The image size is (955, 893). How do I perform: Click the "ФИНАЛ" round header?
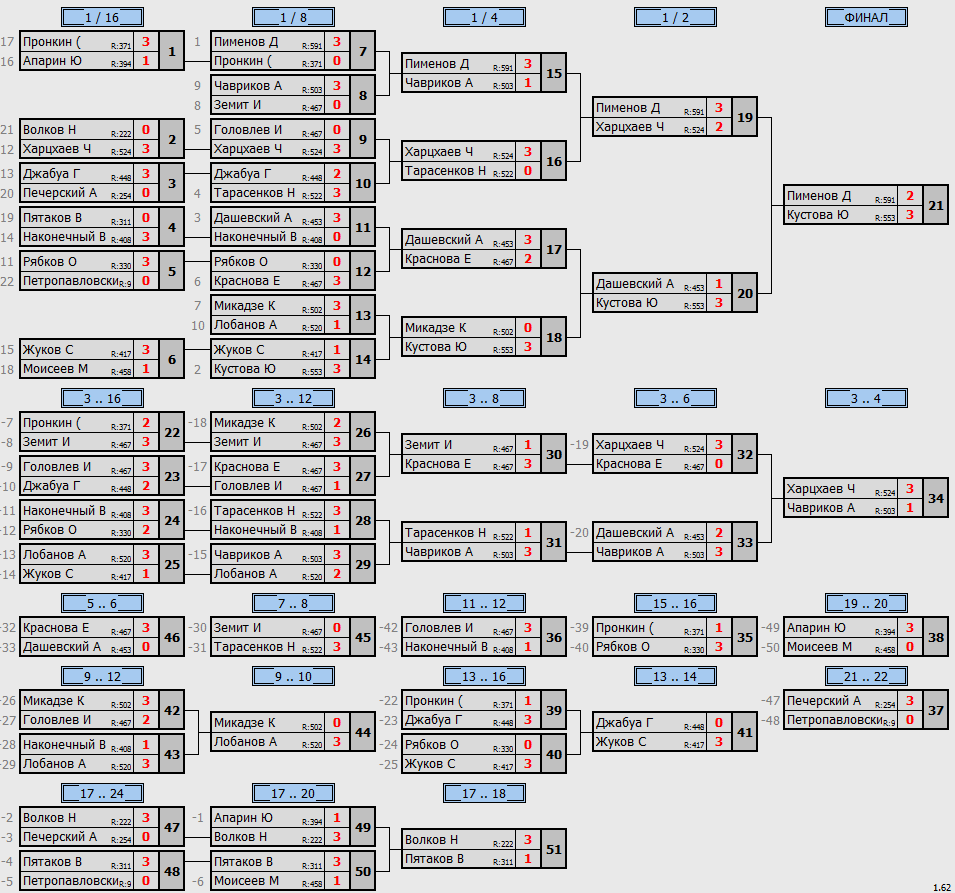(x=866, y=17)
